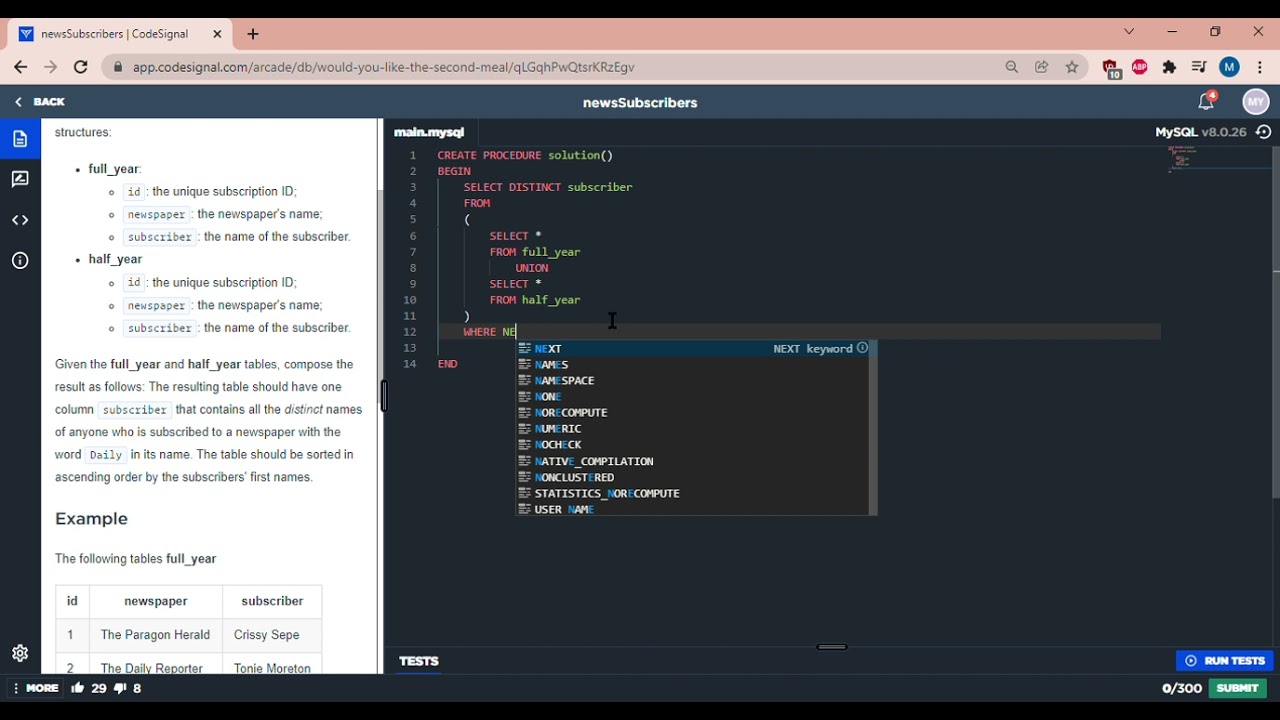
Task: Open the info sidebar icon
Action: pos(20,261)
